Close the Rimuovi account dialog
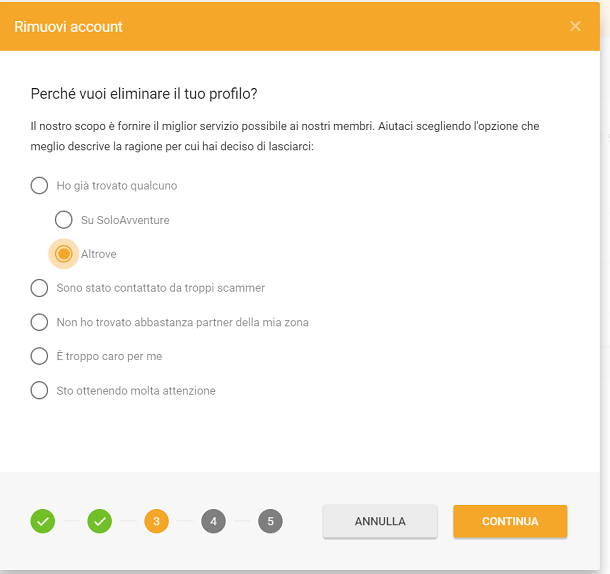Viewport: 610px width, 574px height. click(x=575, y=26)
